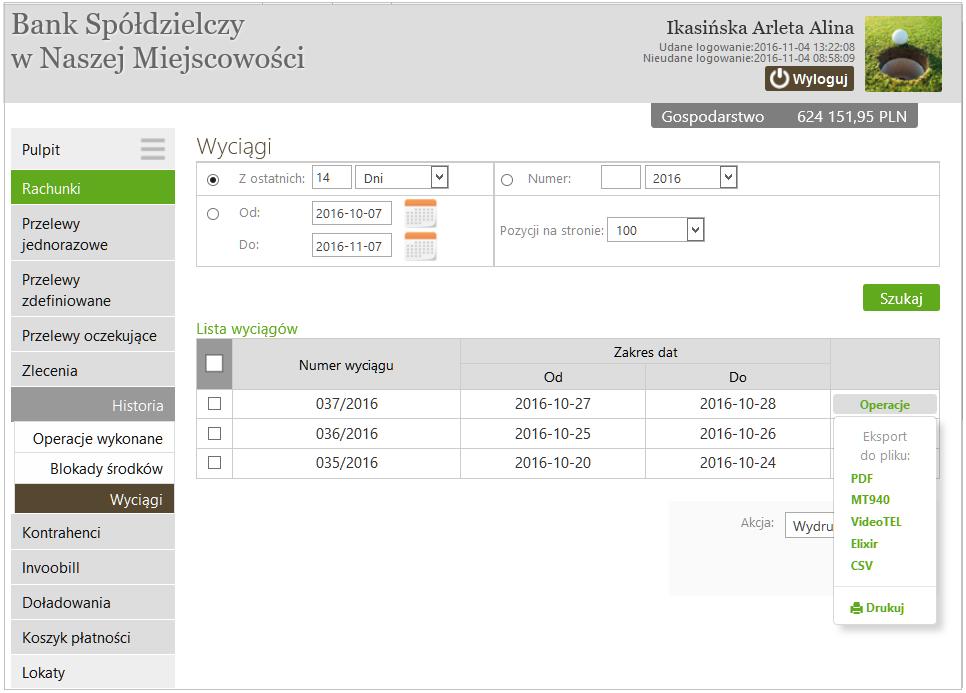Open the Kontrahenci menu item
966x693 pixels.
[93, 532]
